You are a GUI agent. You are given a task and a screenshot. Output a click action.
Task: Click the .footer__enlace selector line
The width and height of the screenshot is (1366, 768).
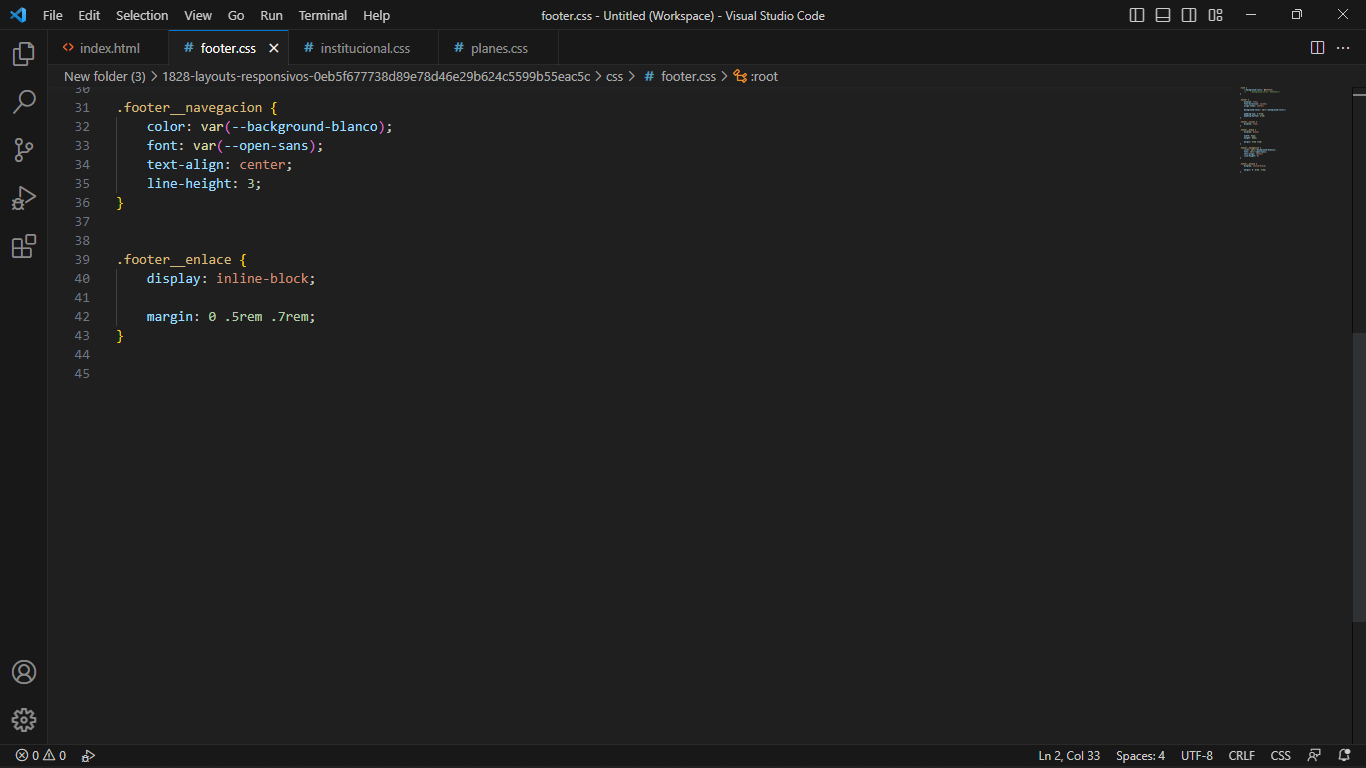(181, 259)
